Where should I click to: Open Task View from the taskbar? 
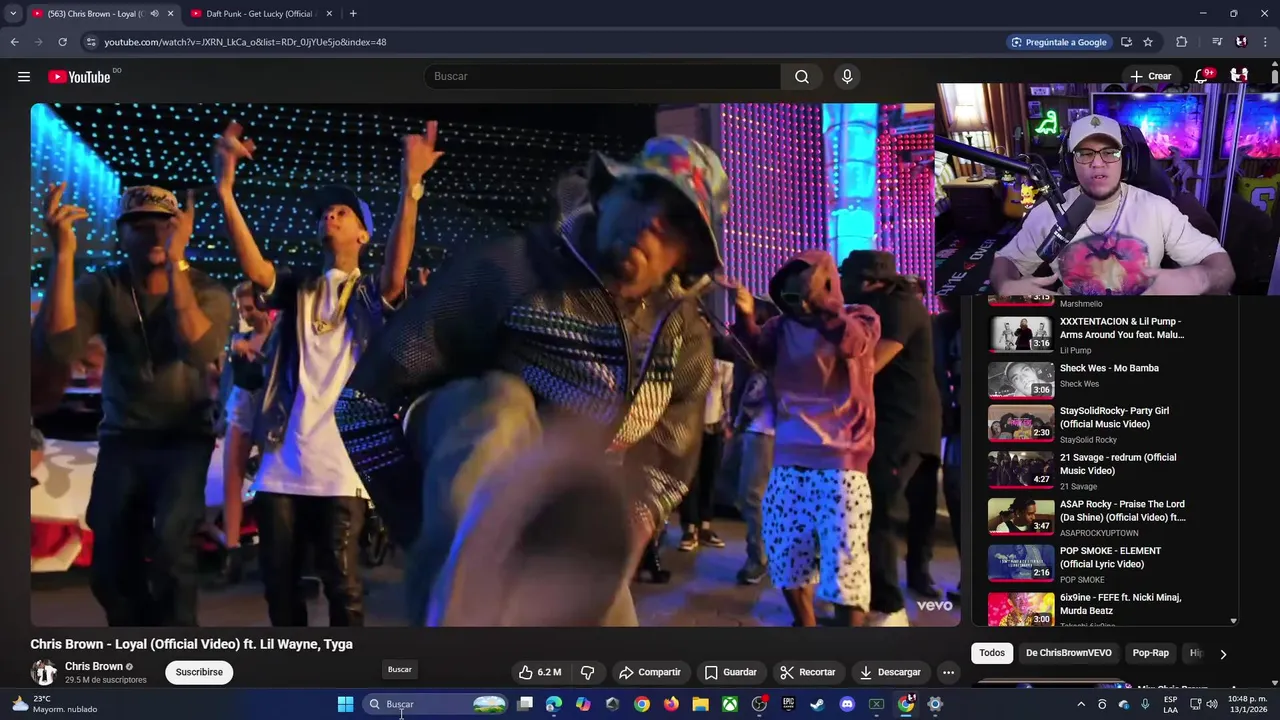click(x=525, y=704)
